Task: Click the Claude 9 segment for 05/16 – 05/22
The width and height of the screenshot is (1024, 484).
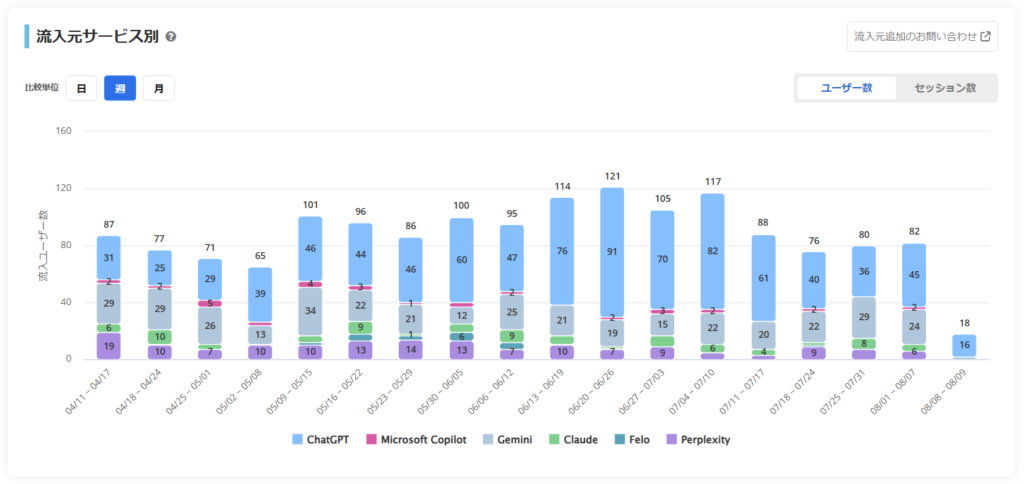Action: [360, 328]
